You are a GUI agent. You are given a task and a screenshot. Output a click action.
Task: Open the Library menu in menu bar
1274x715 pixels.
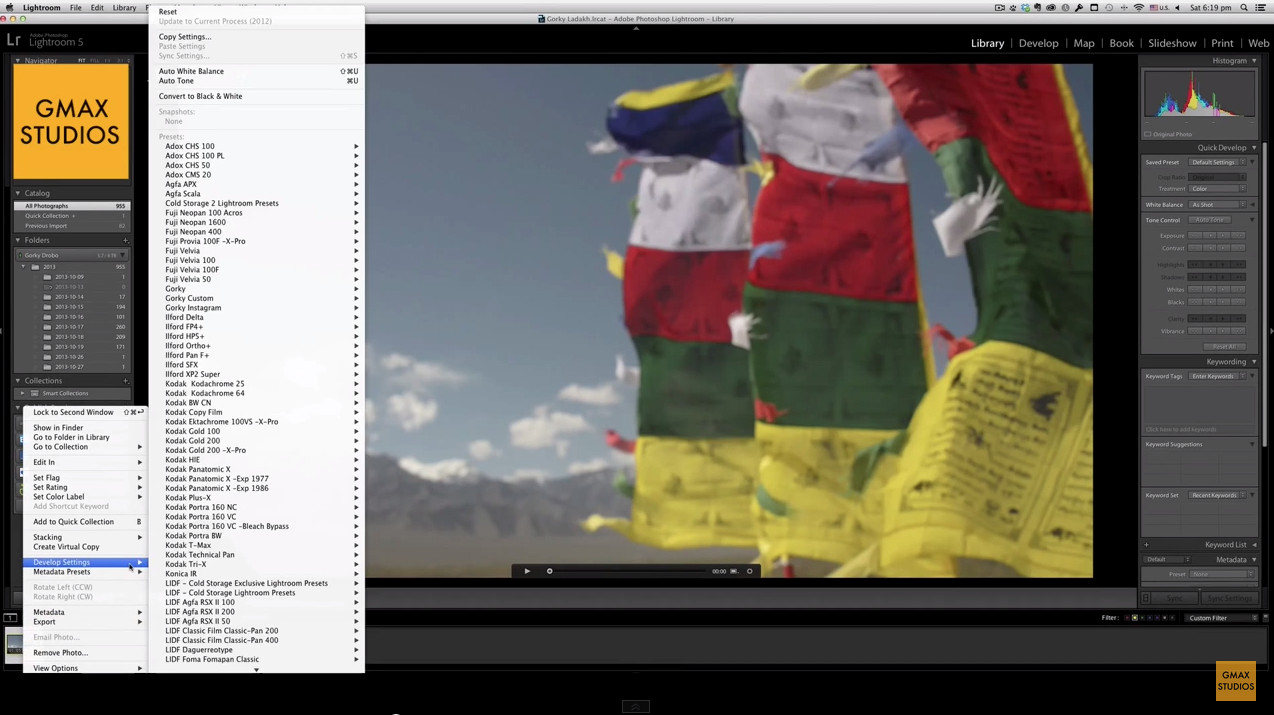pyautogui.click(x=124, y=7)
